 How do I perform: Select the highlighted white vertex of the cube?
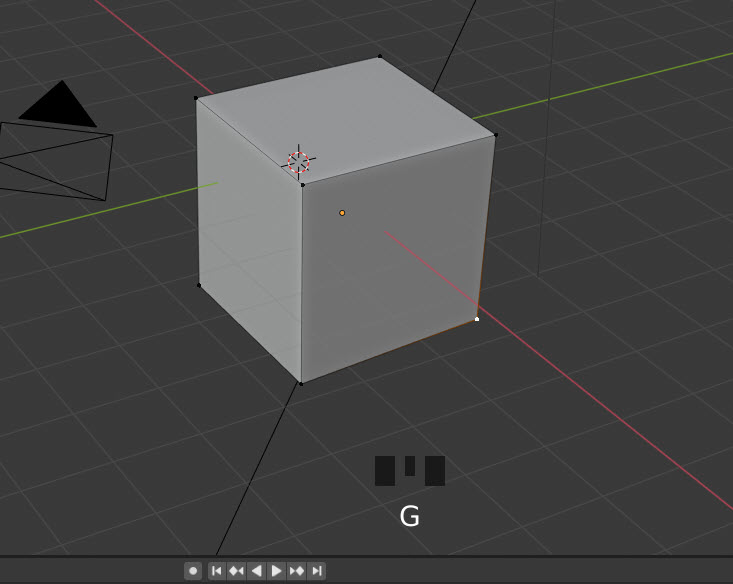click(477, 319)
